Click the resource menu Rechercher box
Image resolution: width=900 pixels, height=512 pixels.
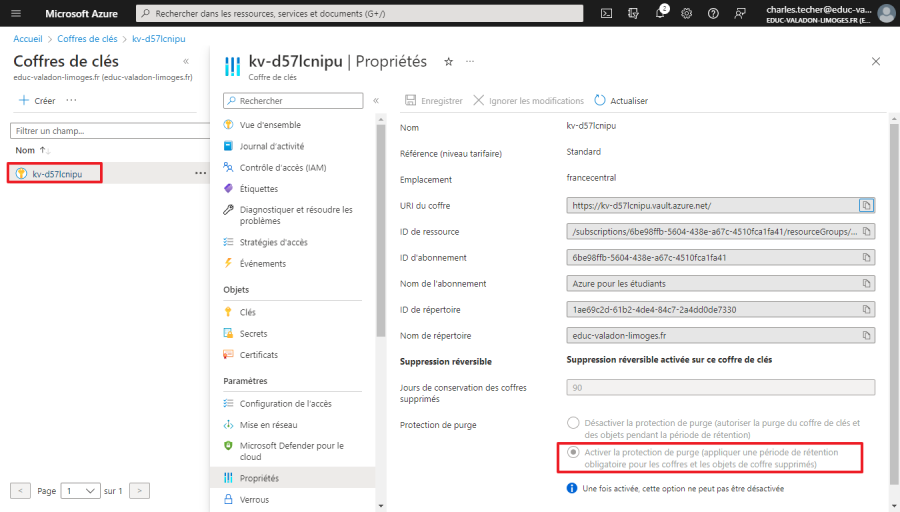tap(293, 100)
